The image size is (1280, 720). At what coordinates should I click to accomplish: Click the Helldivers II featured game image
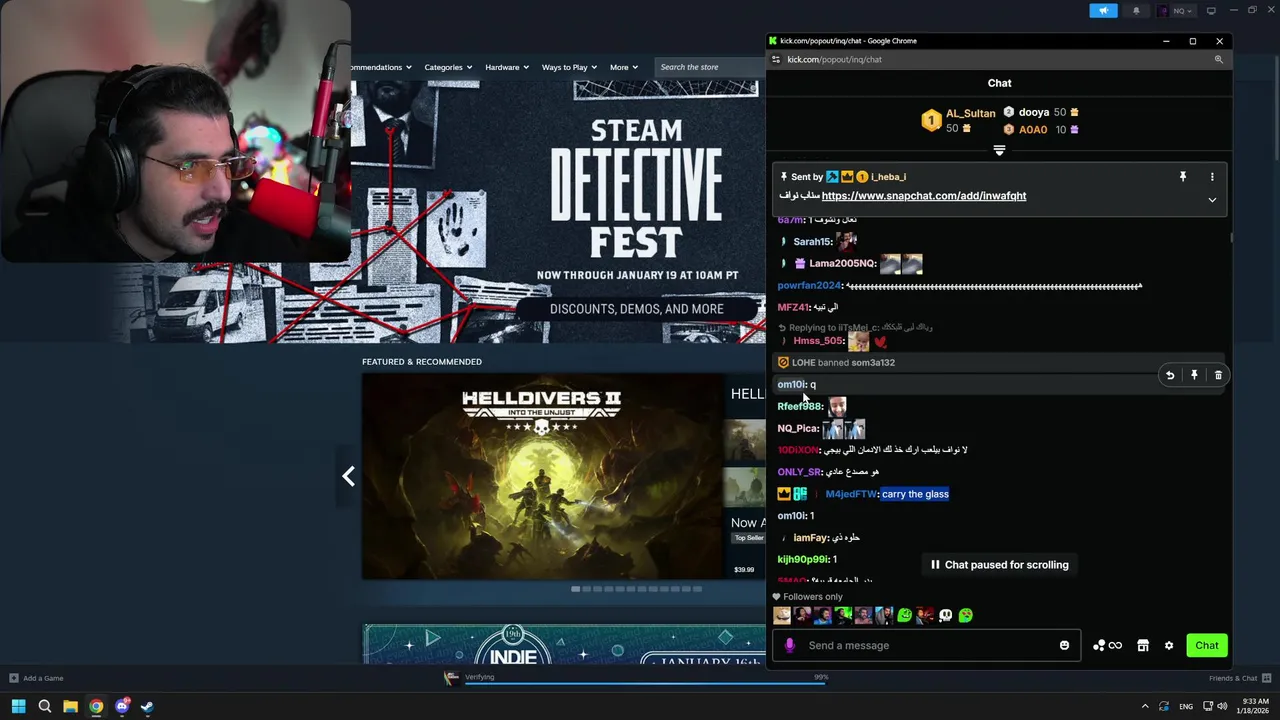[x=542, y=477]
